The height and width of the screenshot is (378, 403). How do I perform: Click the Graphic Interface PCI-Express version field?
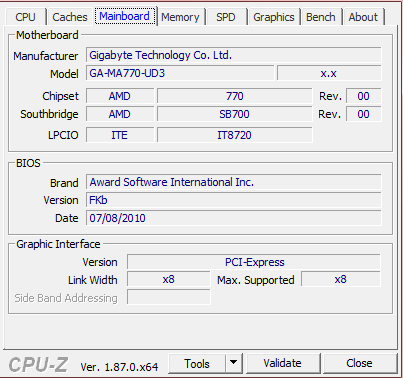click(x=254, y=262)
